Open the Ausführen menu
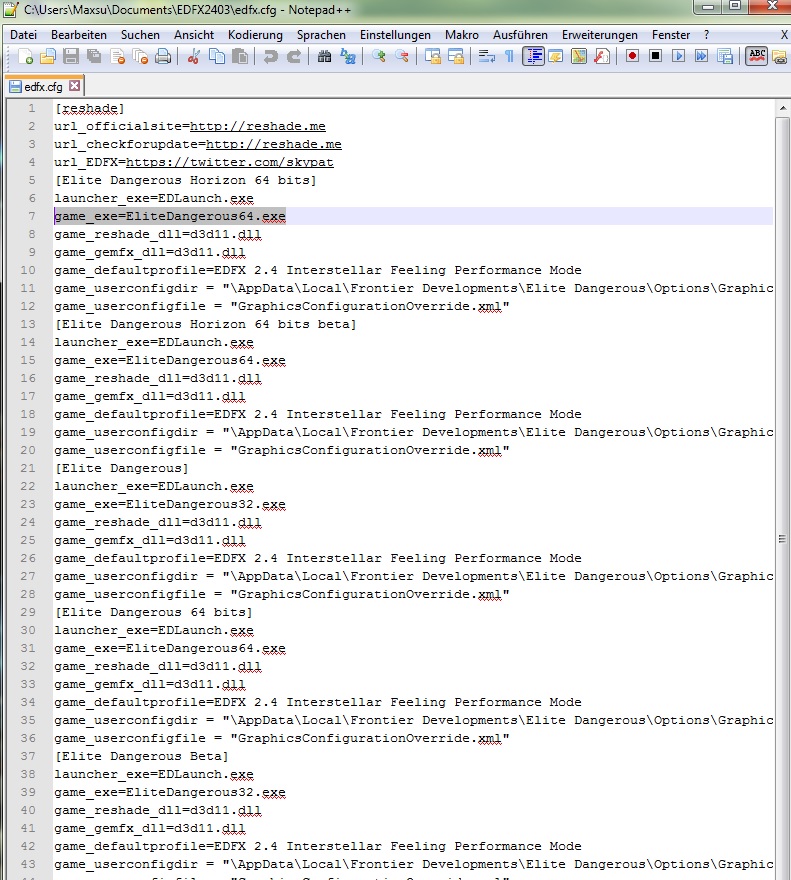This screenshot has height=880, width=791. point(520,35)
